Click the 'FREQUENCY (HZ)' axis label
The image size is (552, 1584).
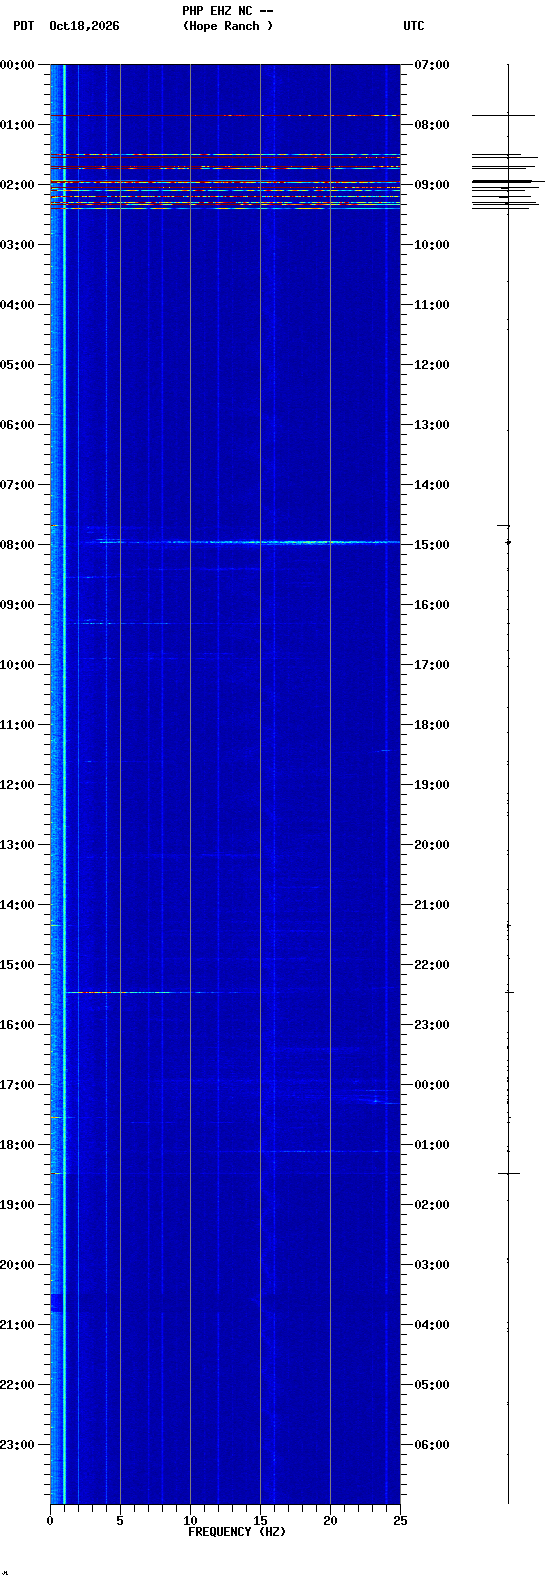pos(237,1532)
